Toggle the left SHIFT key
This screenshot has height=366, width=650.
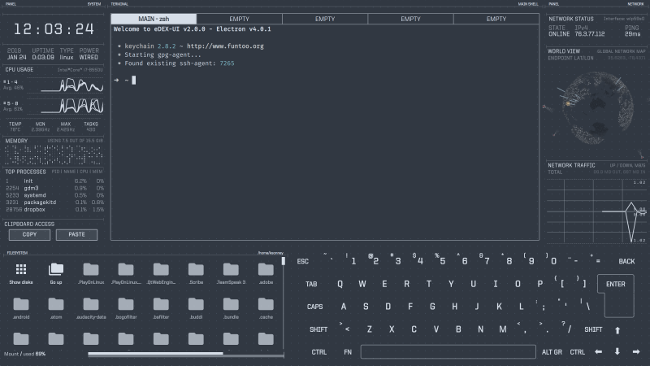[x=318, y=330]
